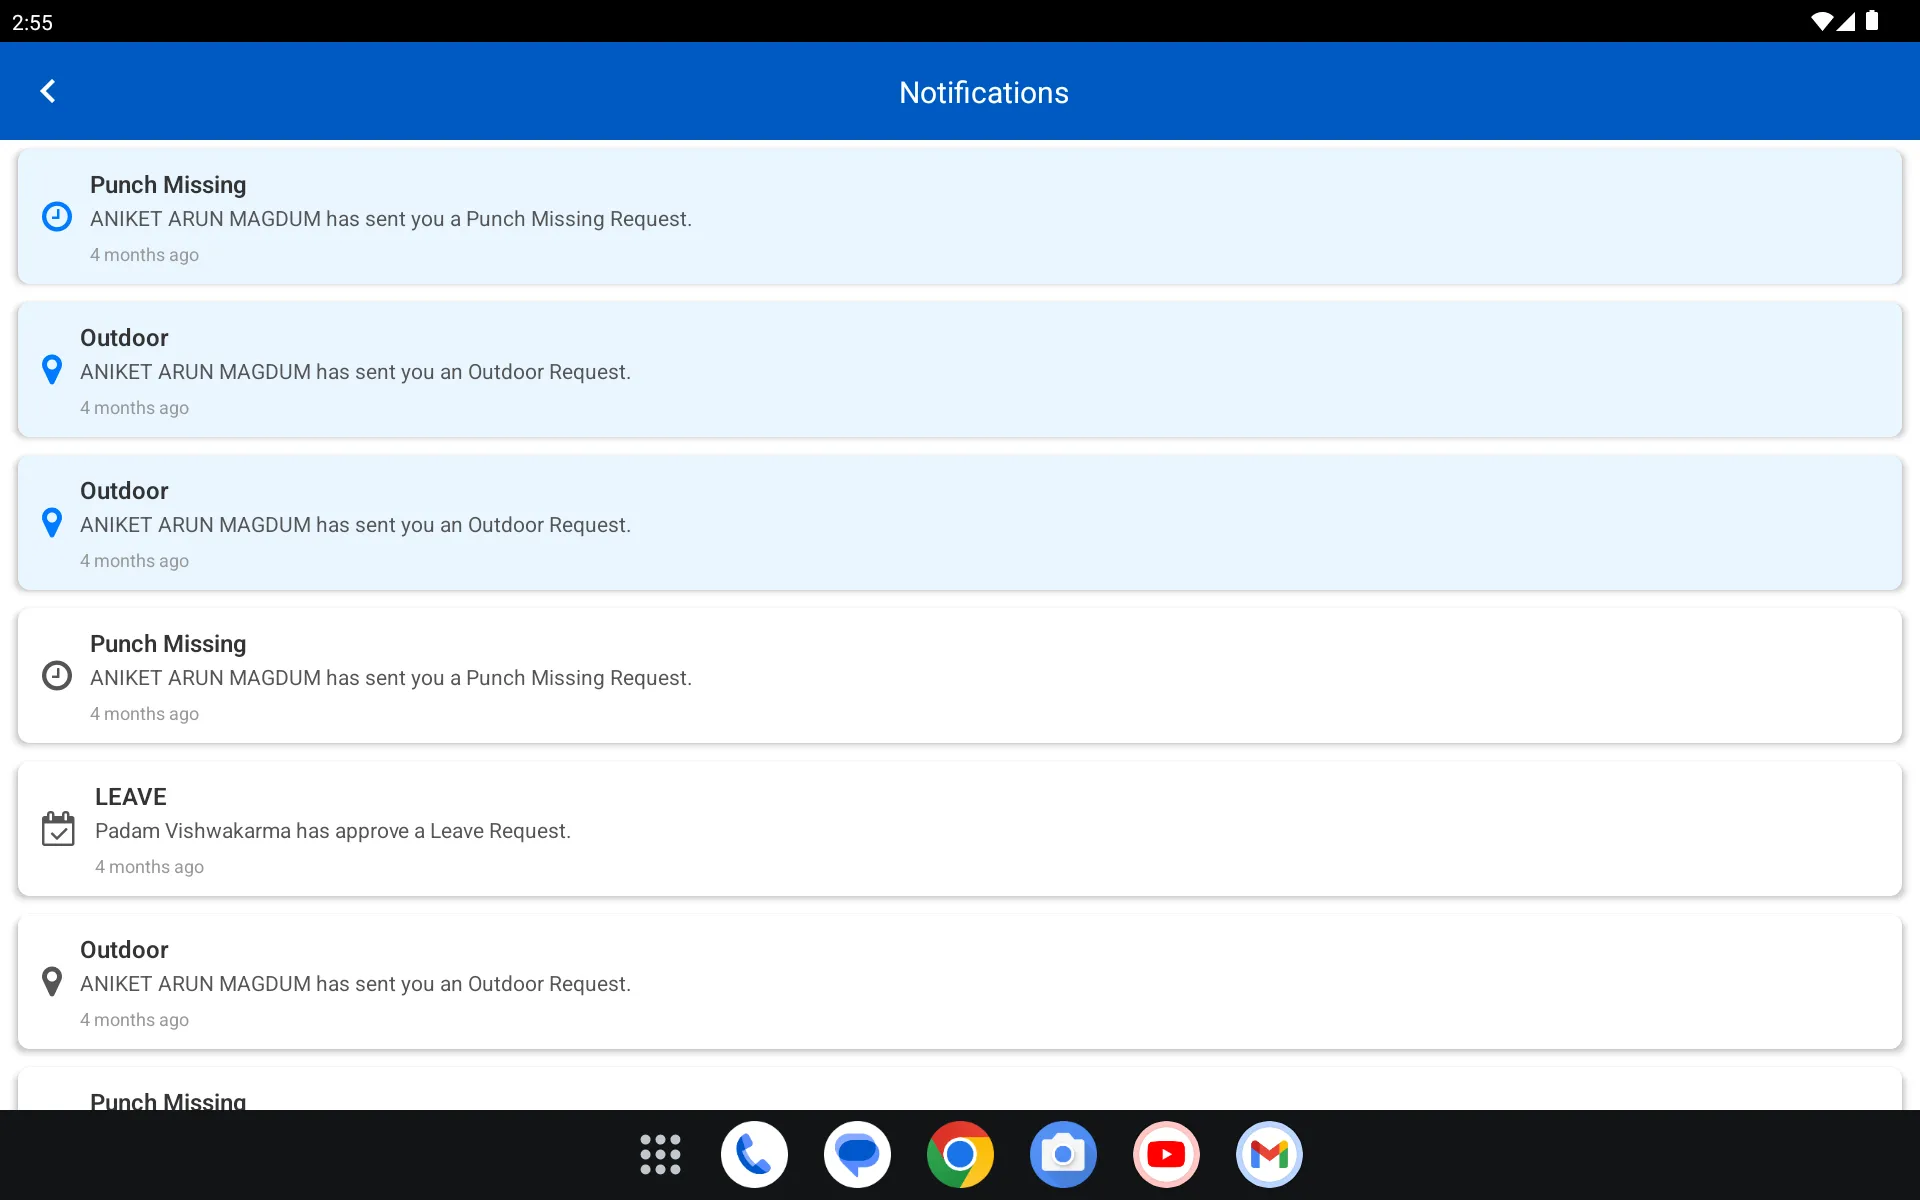
Task: Open the LEAVE notification title
Action: (131, 797)
